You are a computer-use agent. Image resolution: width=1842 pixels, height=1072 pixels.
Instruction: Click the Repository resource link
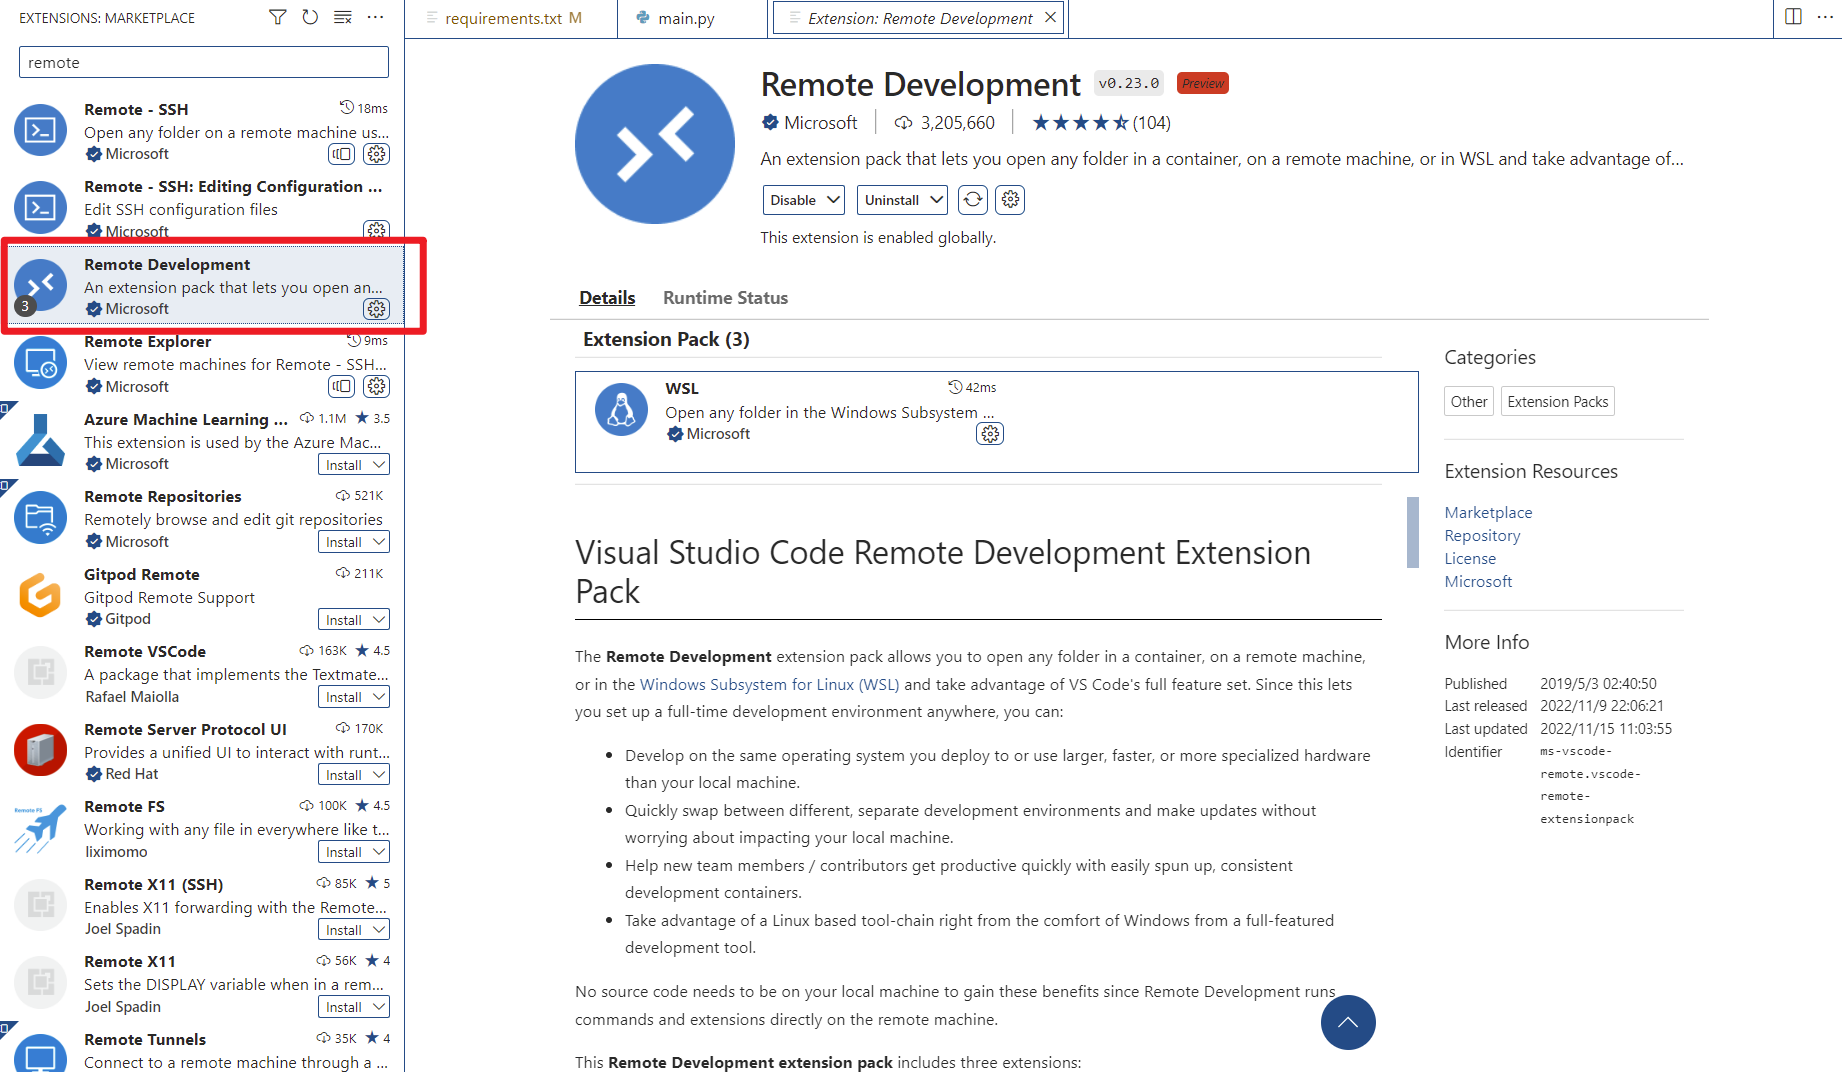tap(1482, 535)
